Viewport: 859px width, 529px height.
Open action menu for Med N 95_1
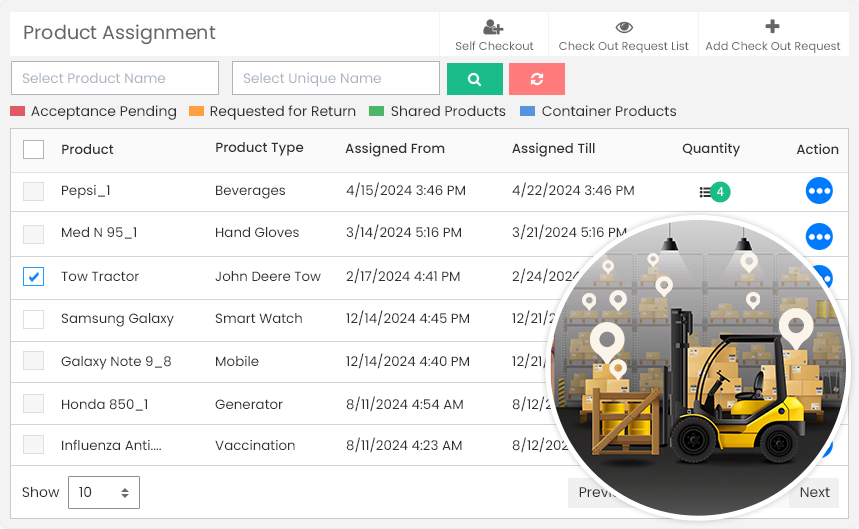click(818, 236)
